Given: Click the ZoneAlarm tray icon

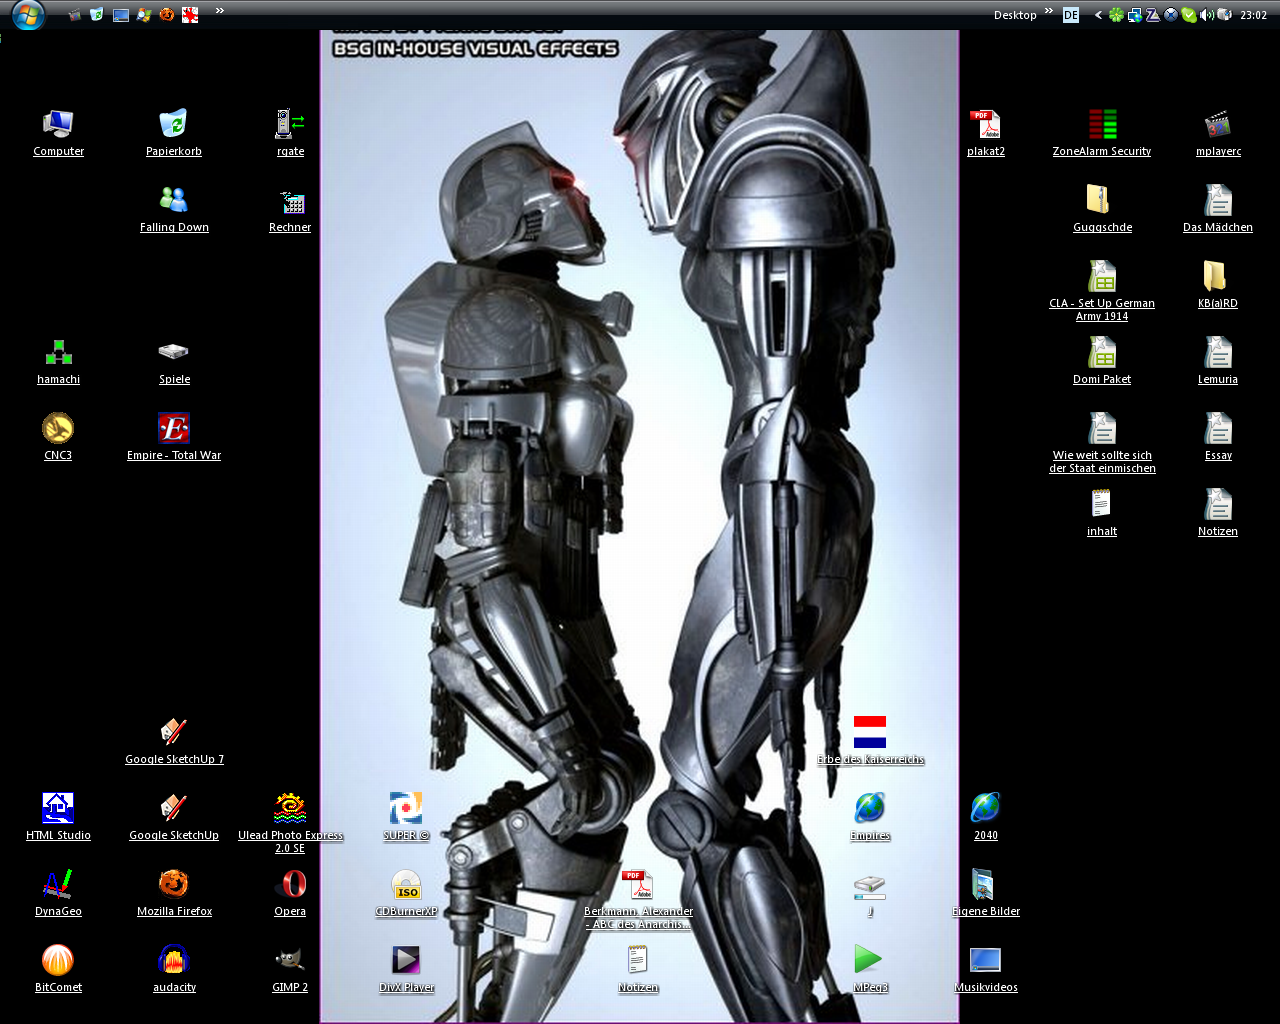Looking at the screenshot, I should click(1152, 15).
